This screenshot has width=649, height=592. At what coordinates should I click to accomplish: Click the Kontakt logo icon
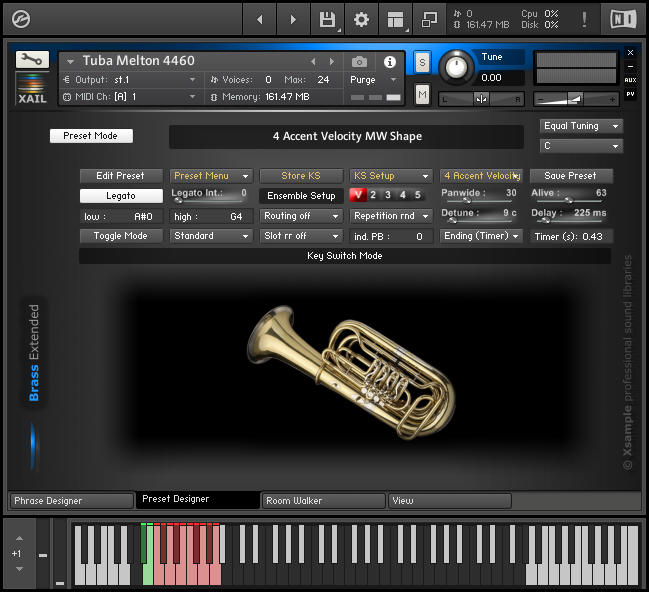pos(21,19)
